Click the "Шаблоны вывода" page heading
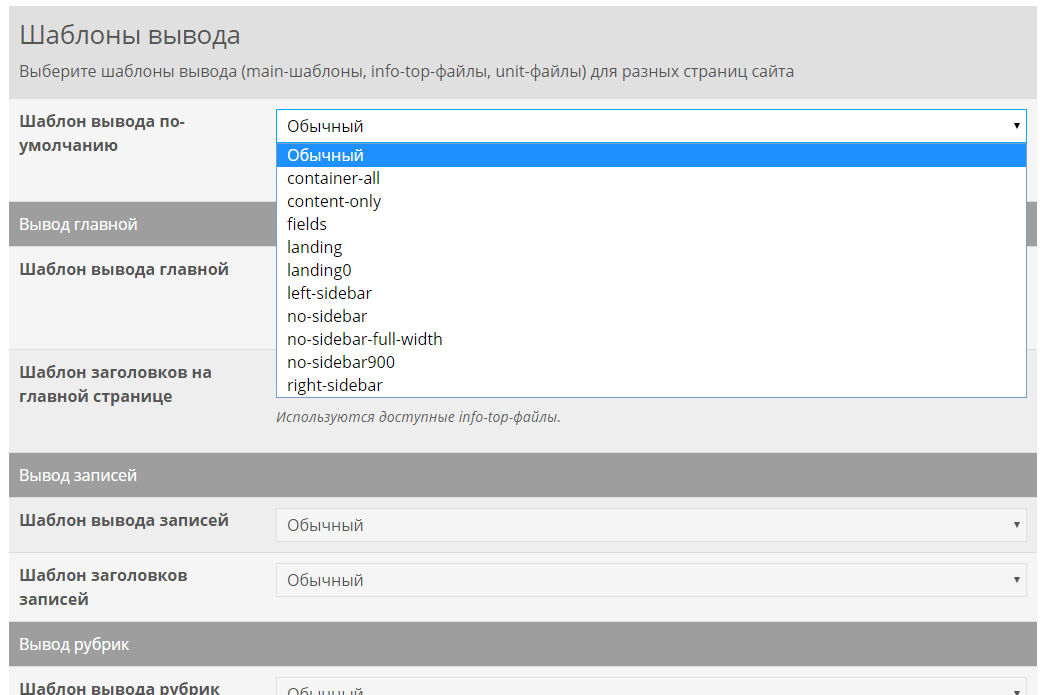This screenshot has height=695, width=1040. pos(130,36)
